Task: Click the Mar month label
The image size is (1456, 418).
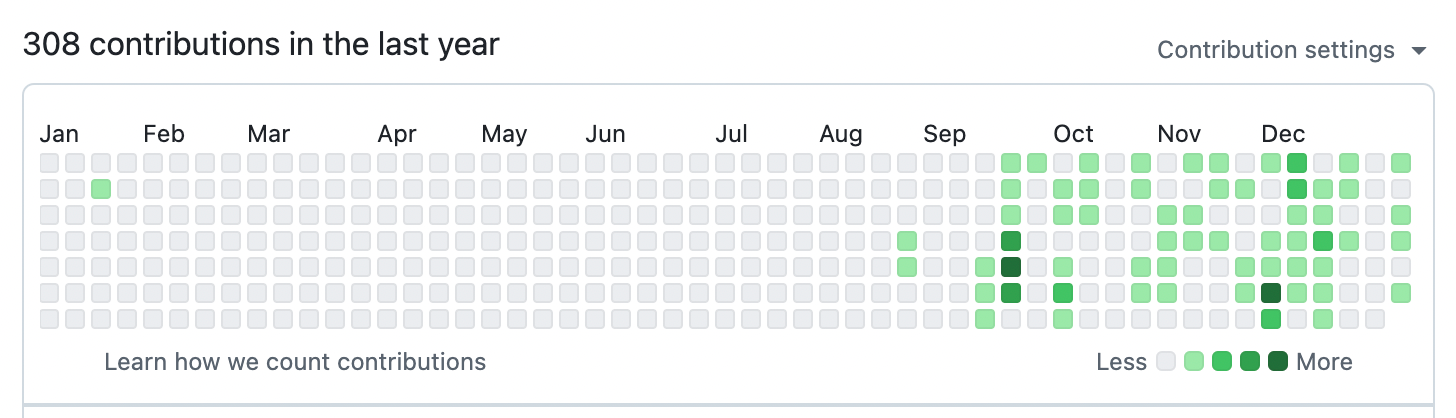Action: coord(269,134)
